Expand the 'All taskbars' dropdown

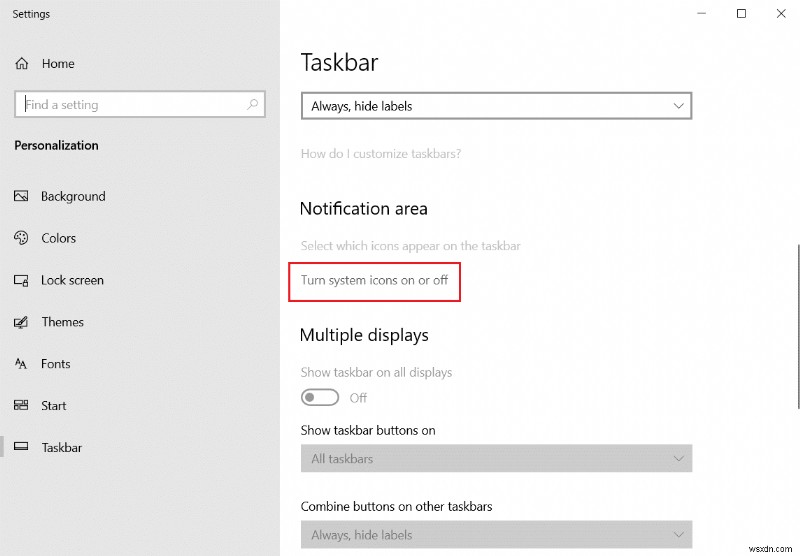click(x=496, y=459)
